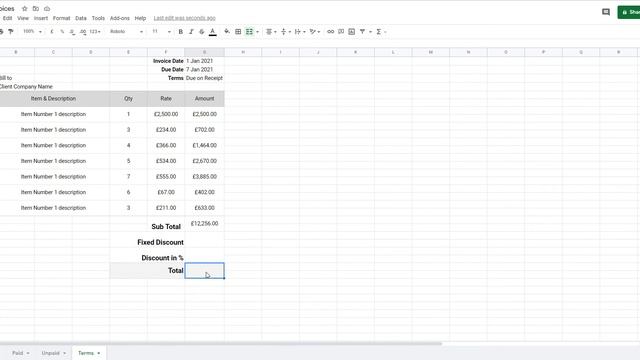Open the borders tool
Viewport: 640px width, 360px height.
[238, 31]
